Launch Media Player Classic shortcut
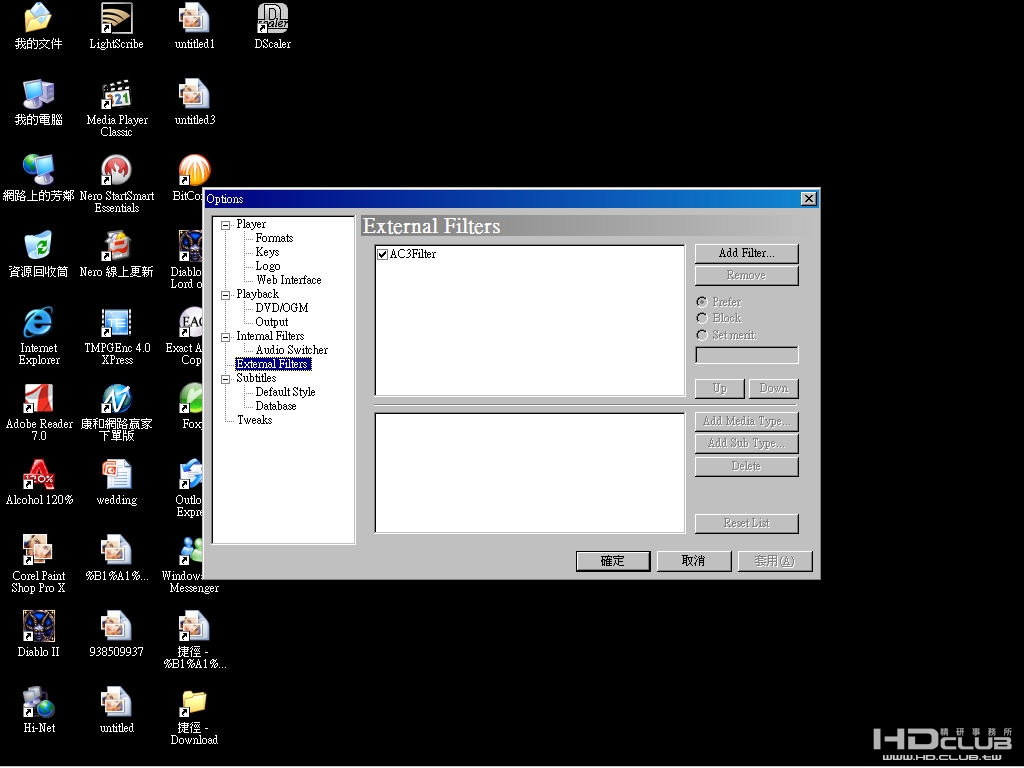This screenshot has height=768, width=1024. pos(116,95)
